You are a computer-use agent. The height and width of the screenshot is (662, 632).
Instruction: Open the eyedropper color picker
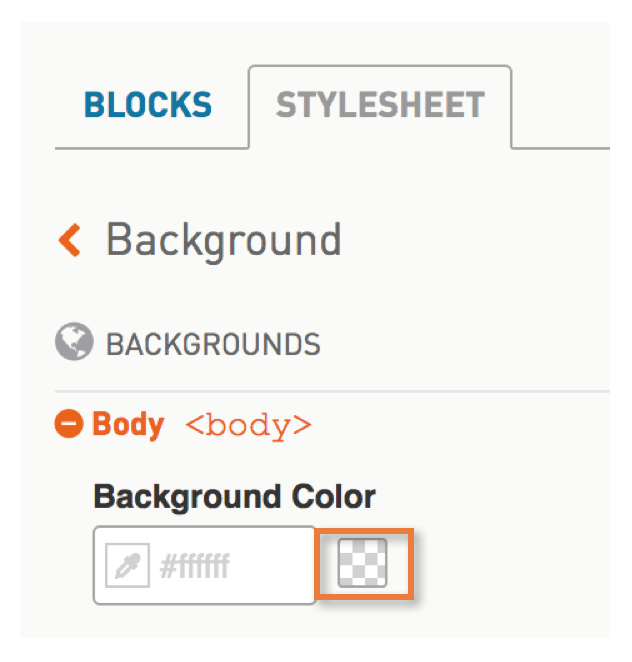[127, 565]
